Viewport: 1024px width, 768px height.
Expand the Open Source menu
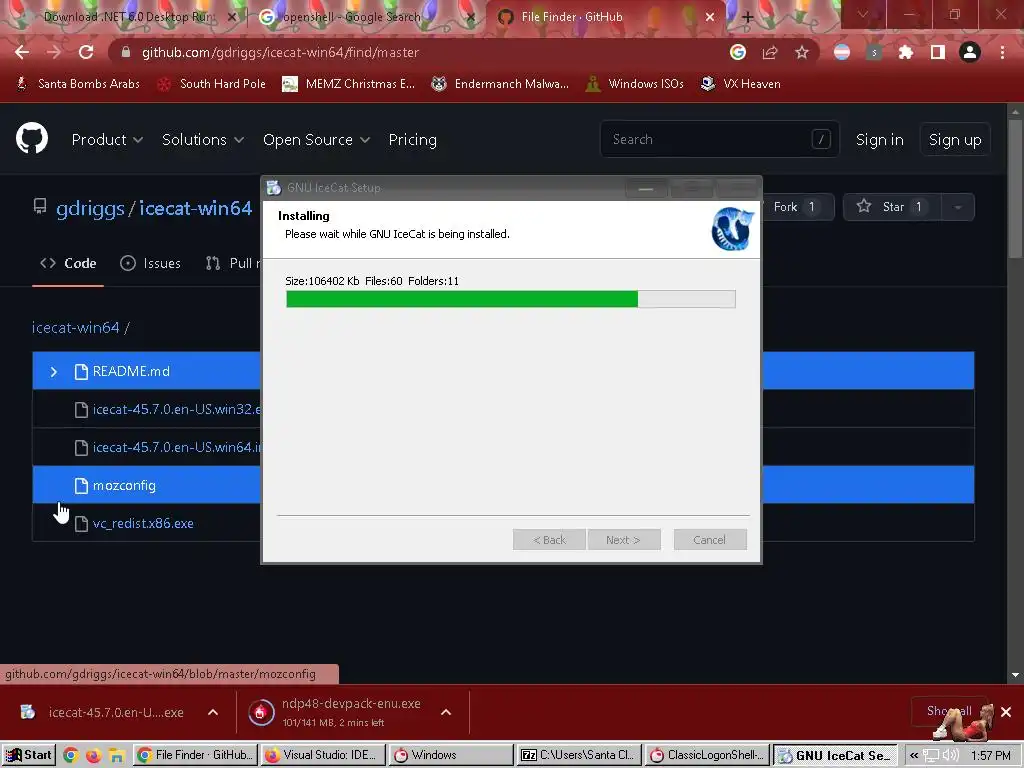click(317, 140)
